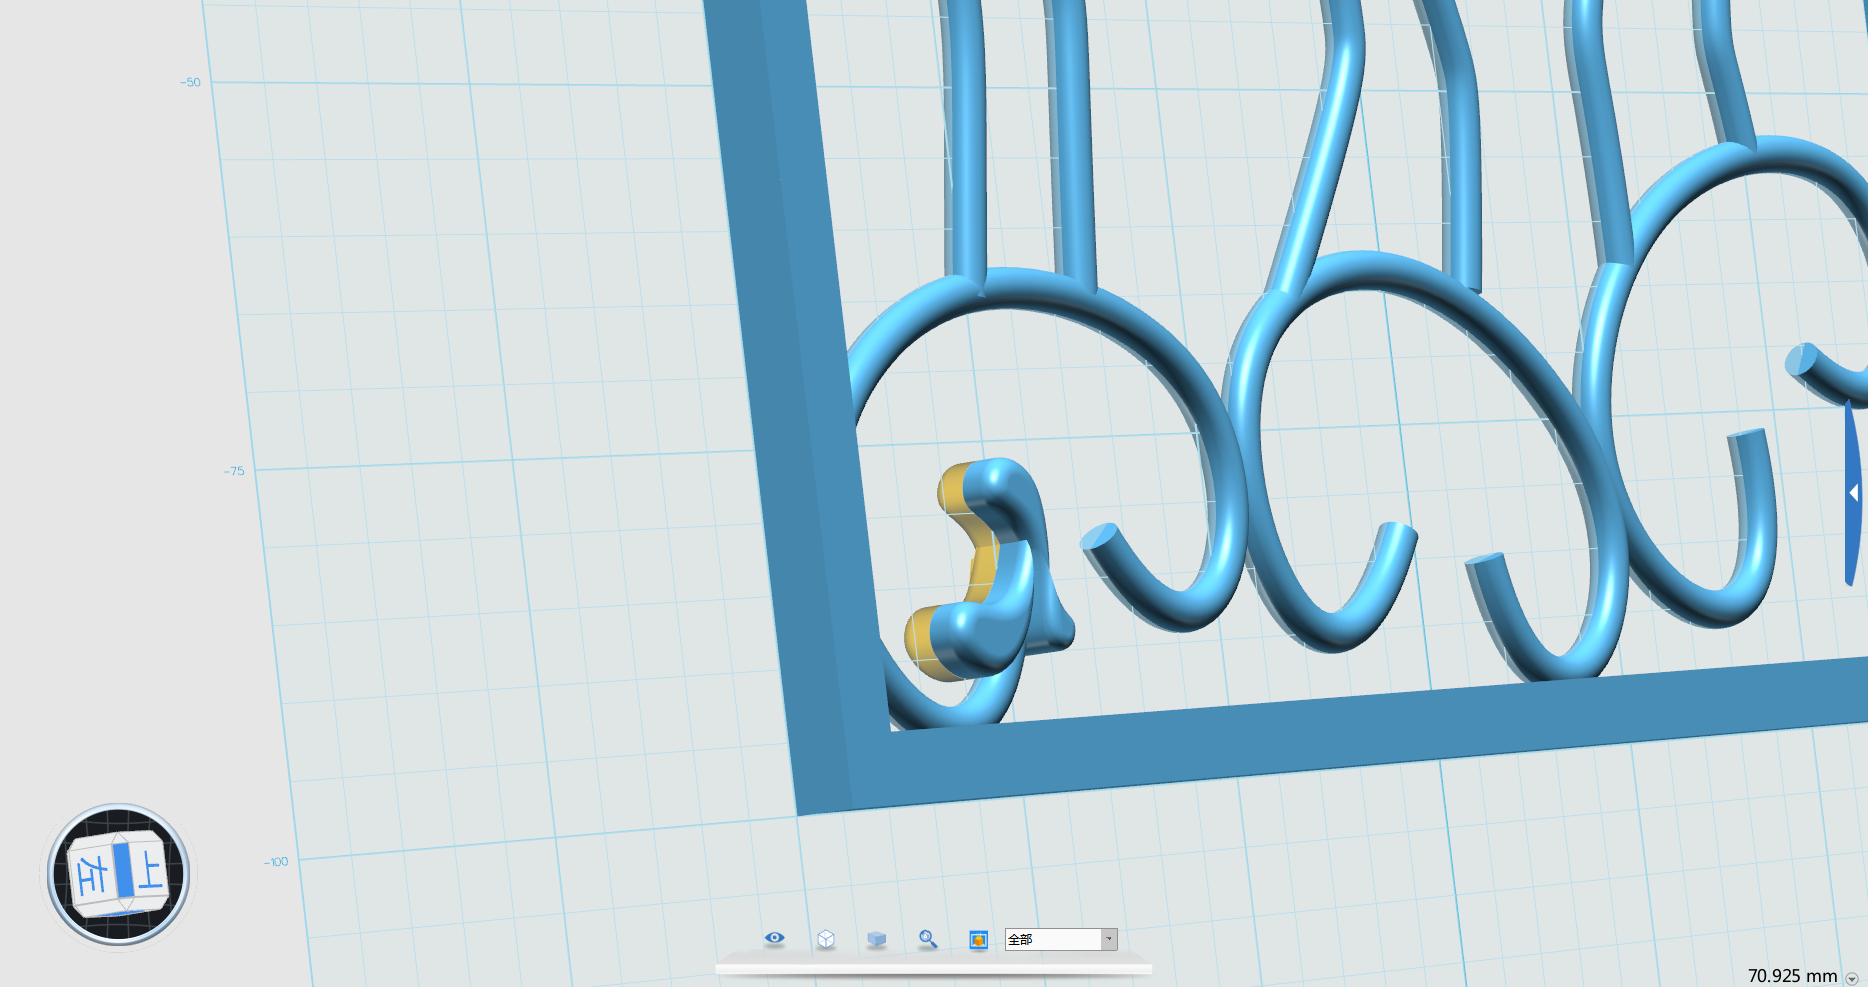Click the eye view-visibility icon in the bottom toolbar
The image size is (1868, 987).
point(774,938)
